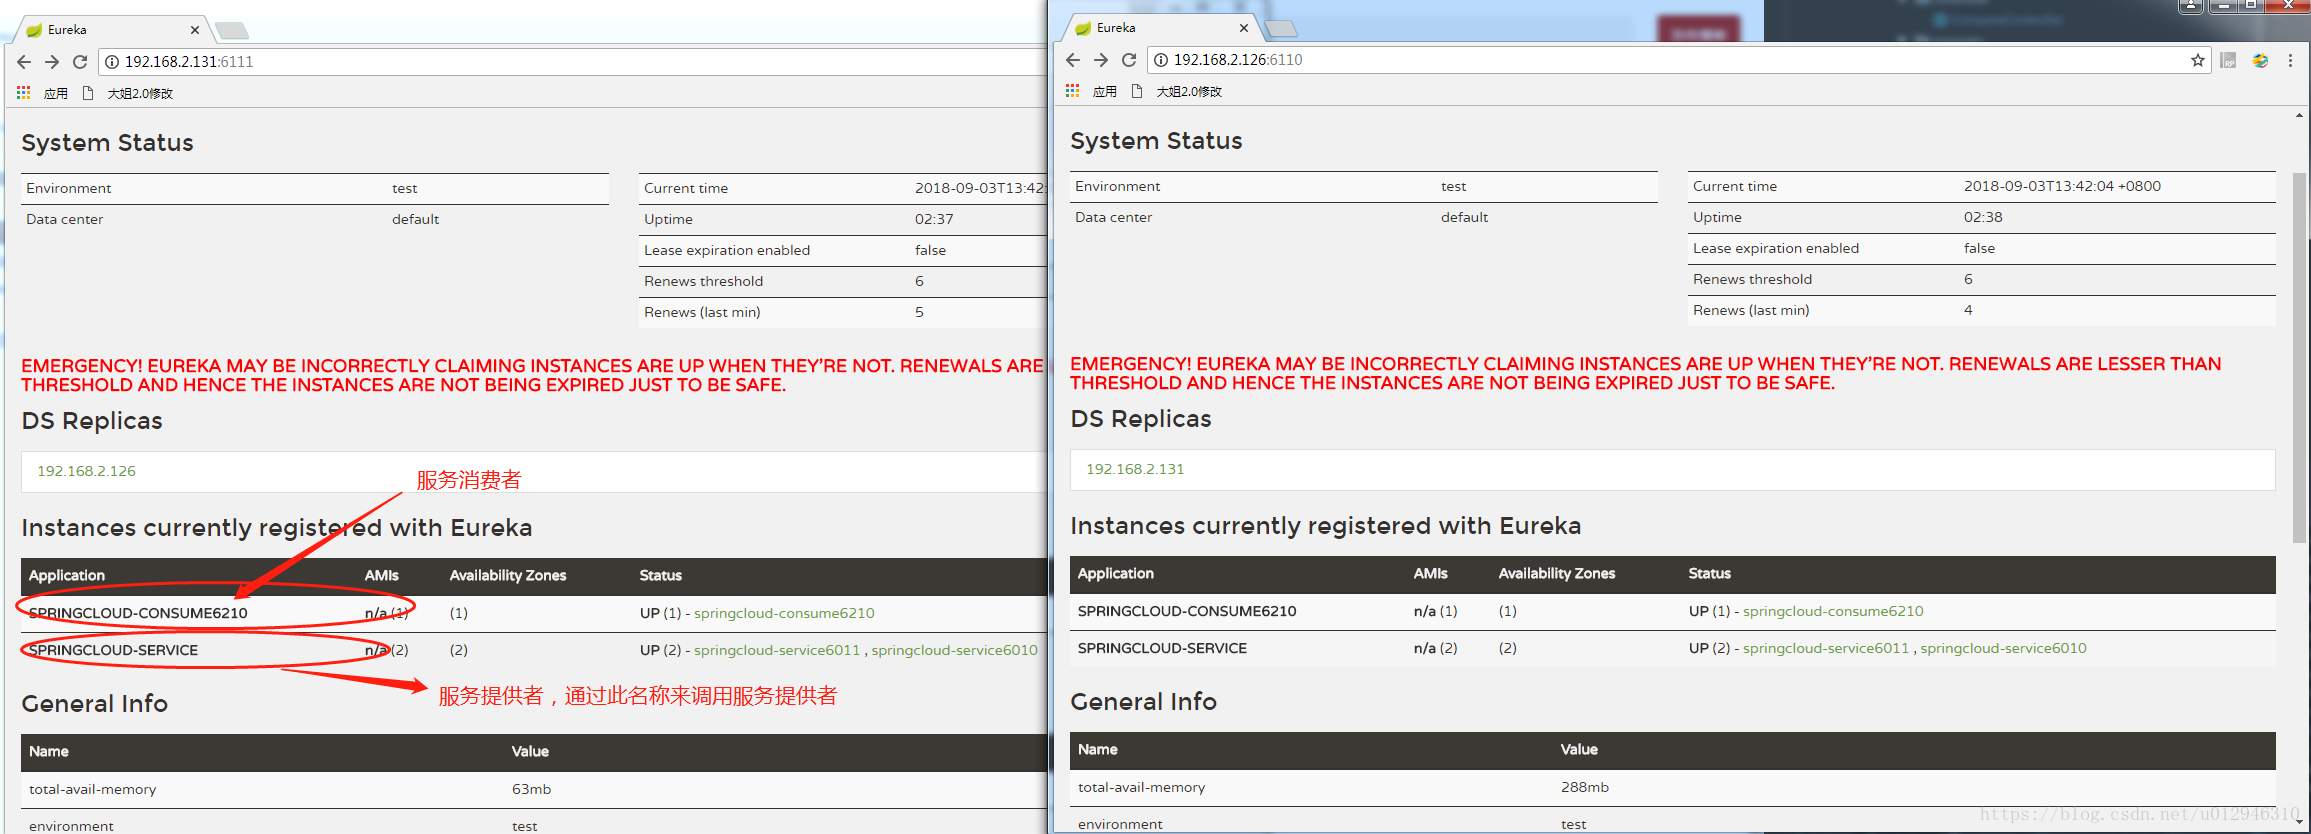
Task: Open springcloud-service6010 link in left window
Action: pos(954,650)
